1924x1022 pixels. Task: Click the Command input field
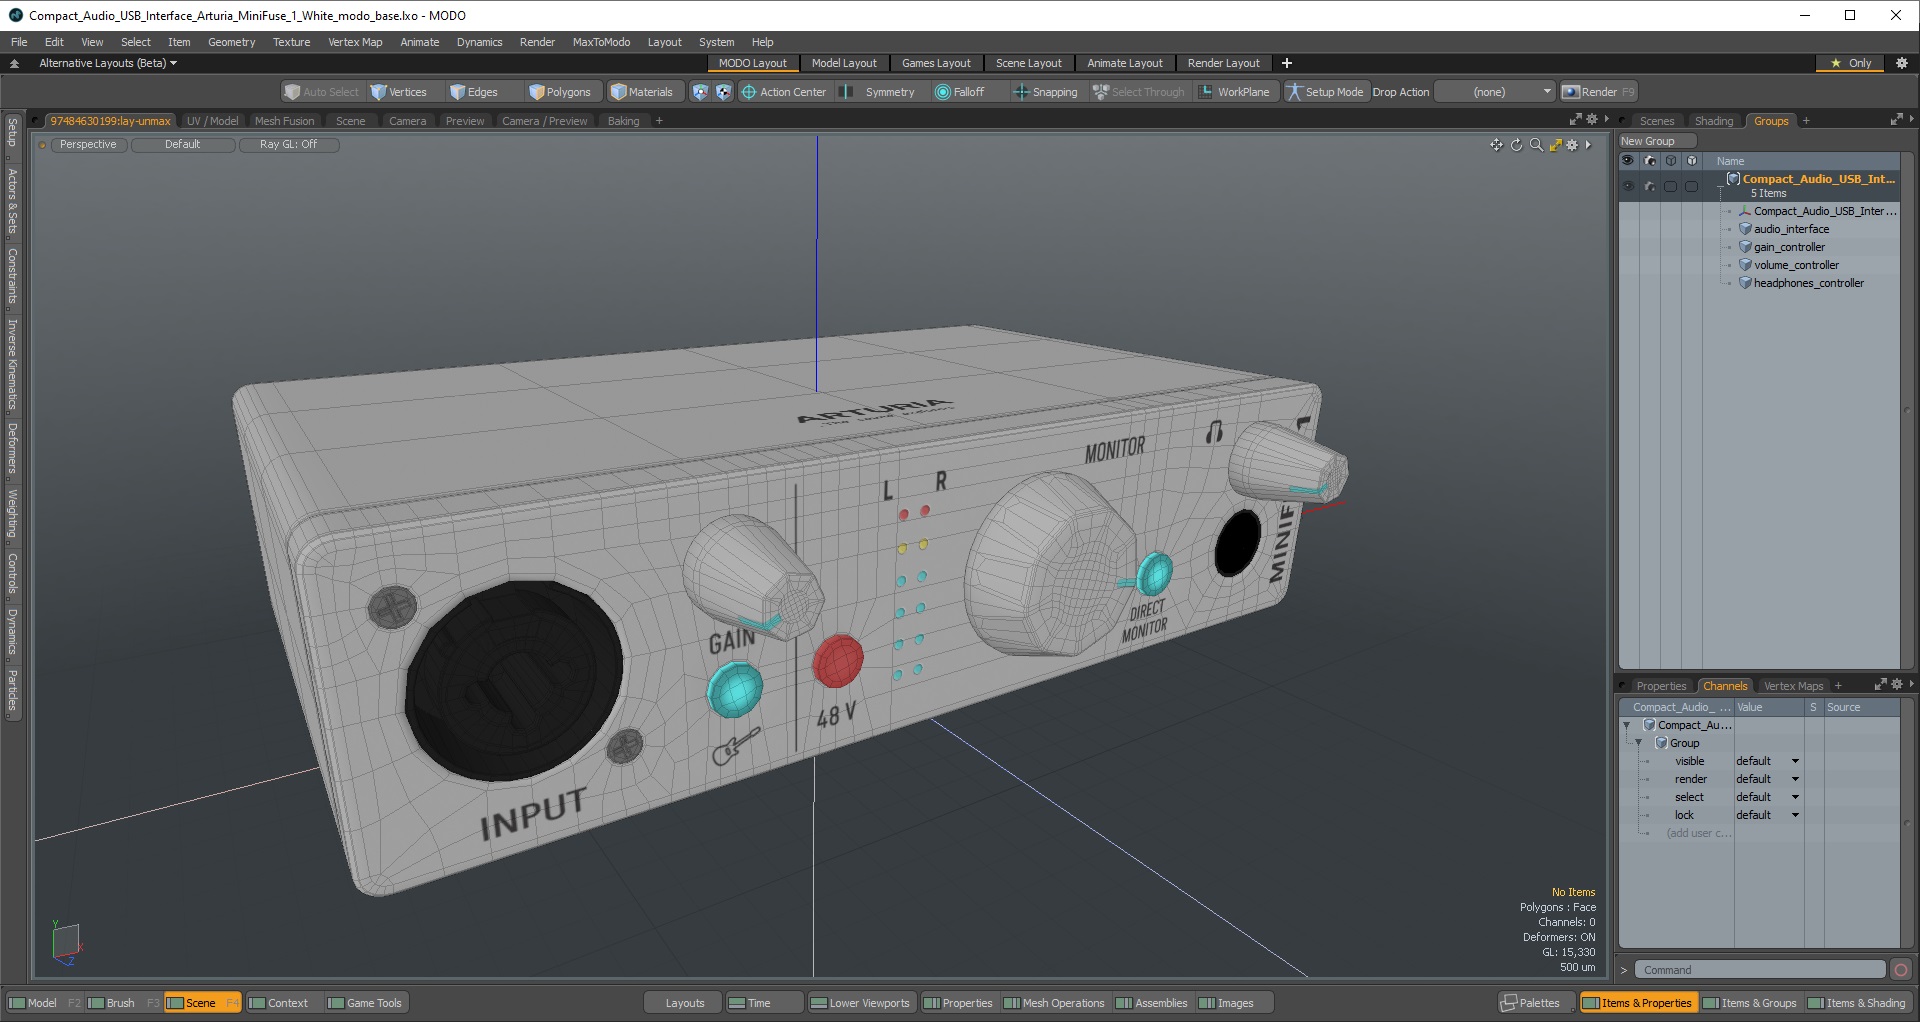(1762, 970)
